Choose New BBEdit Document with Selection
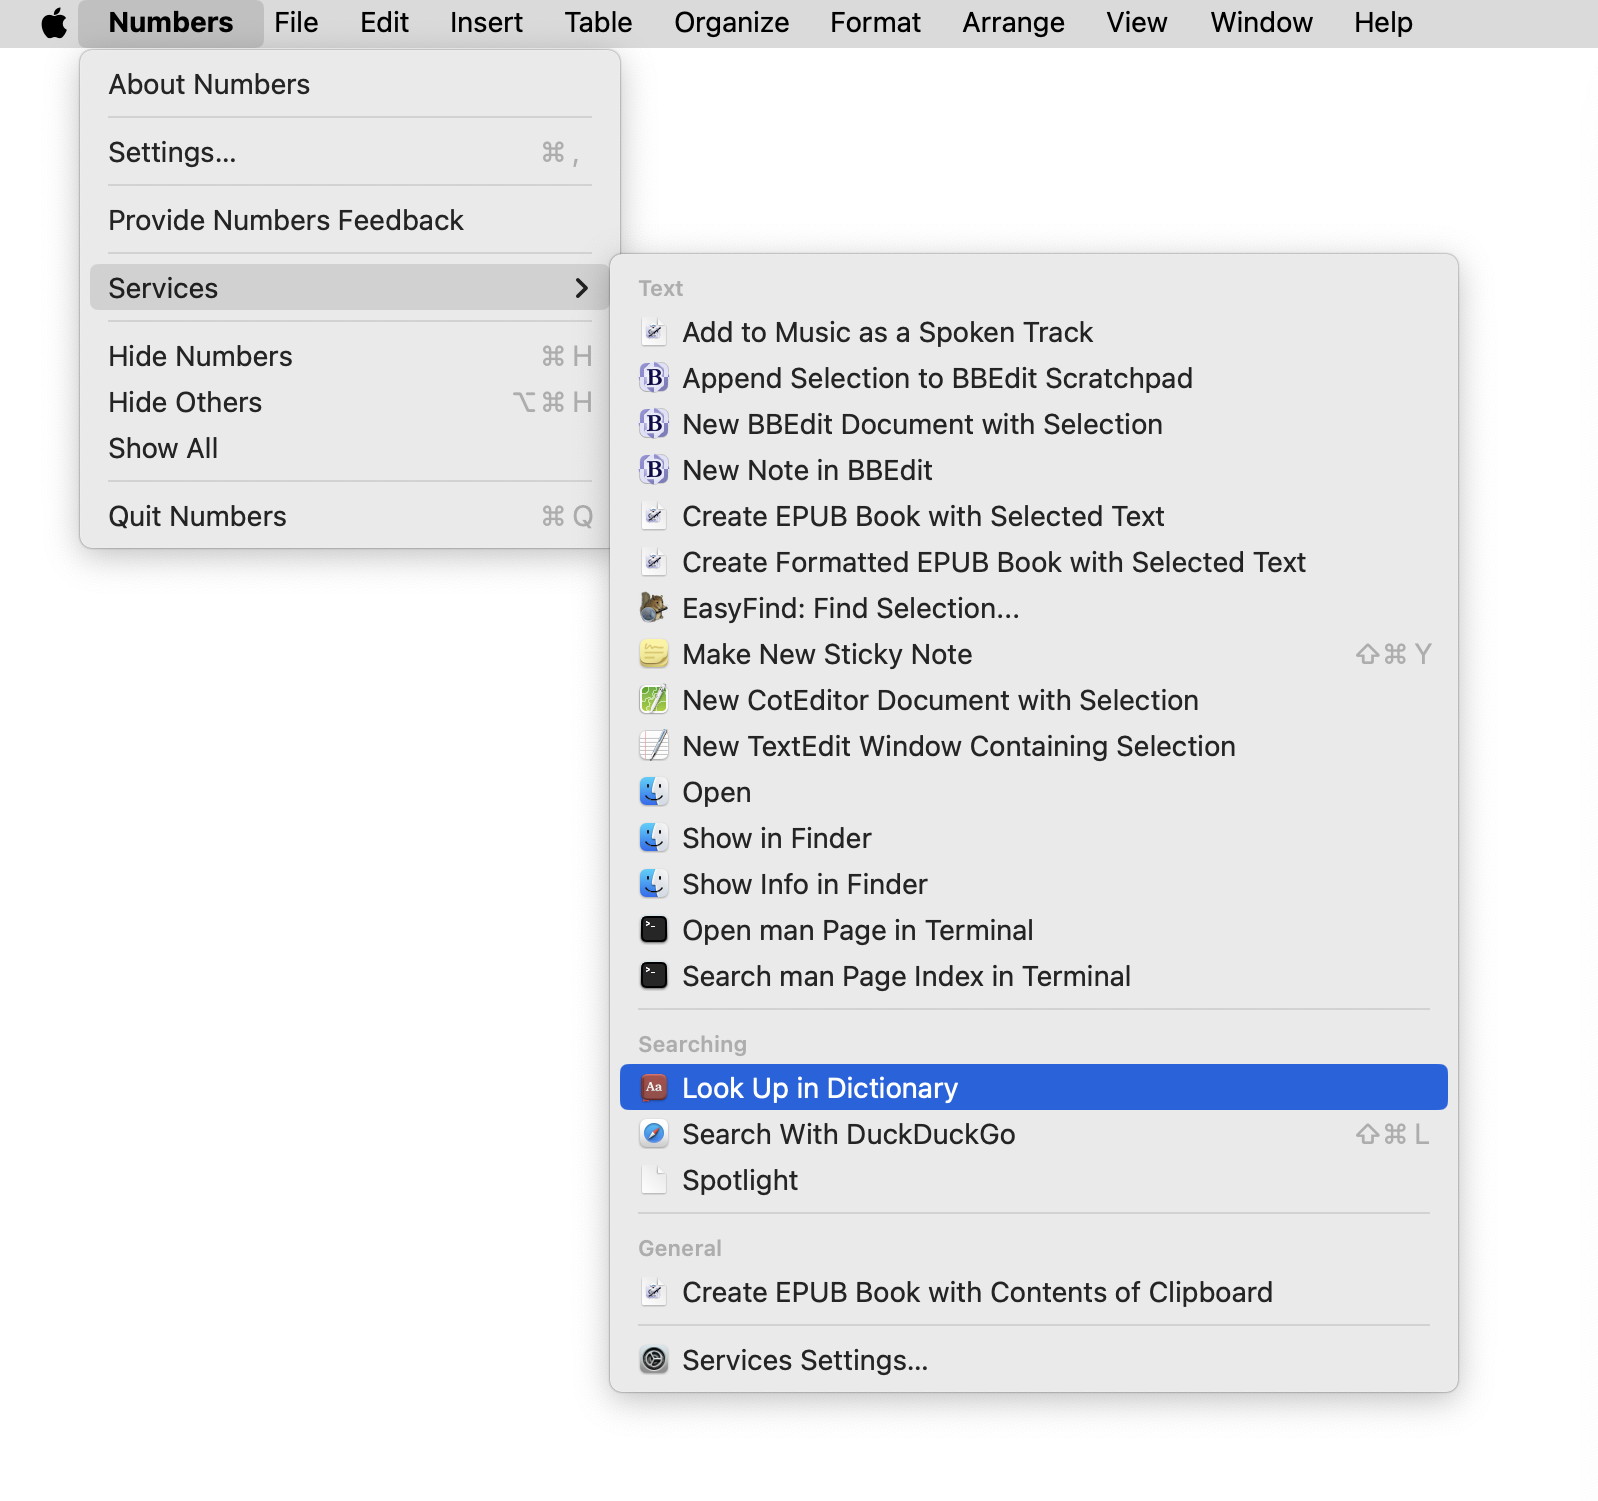Image resolution: width=1598 pixels, height=1501 pixels. coord(1034,424)
